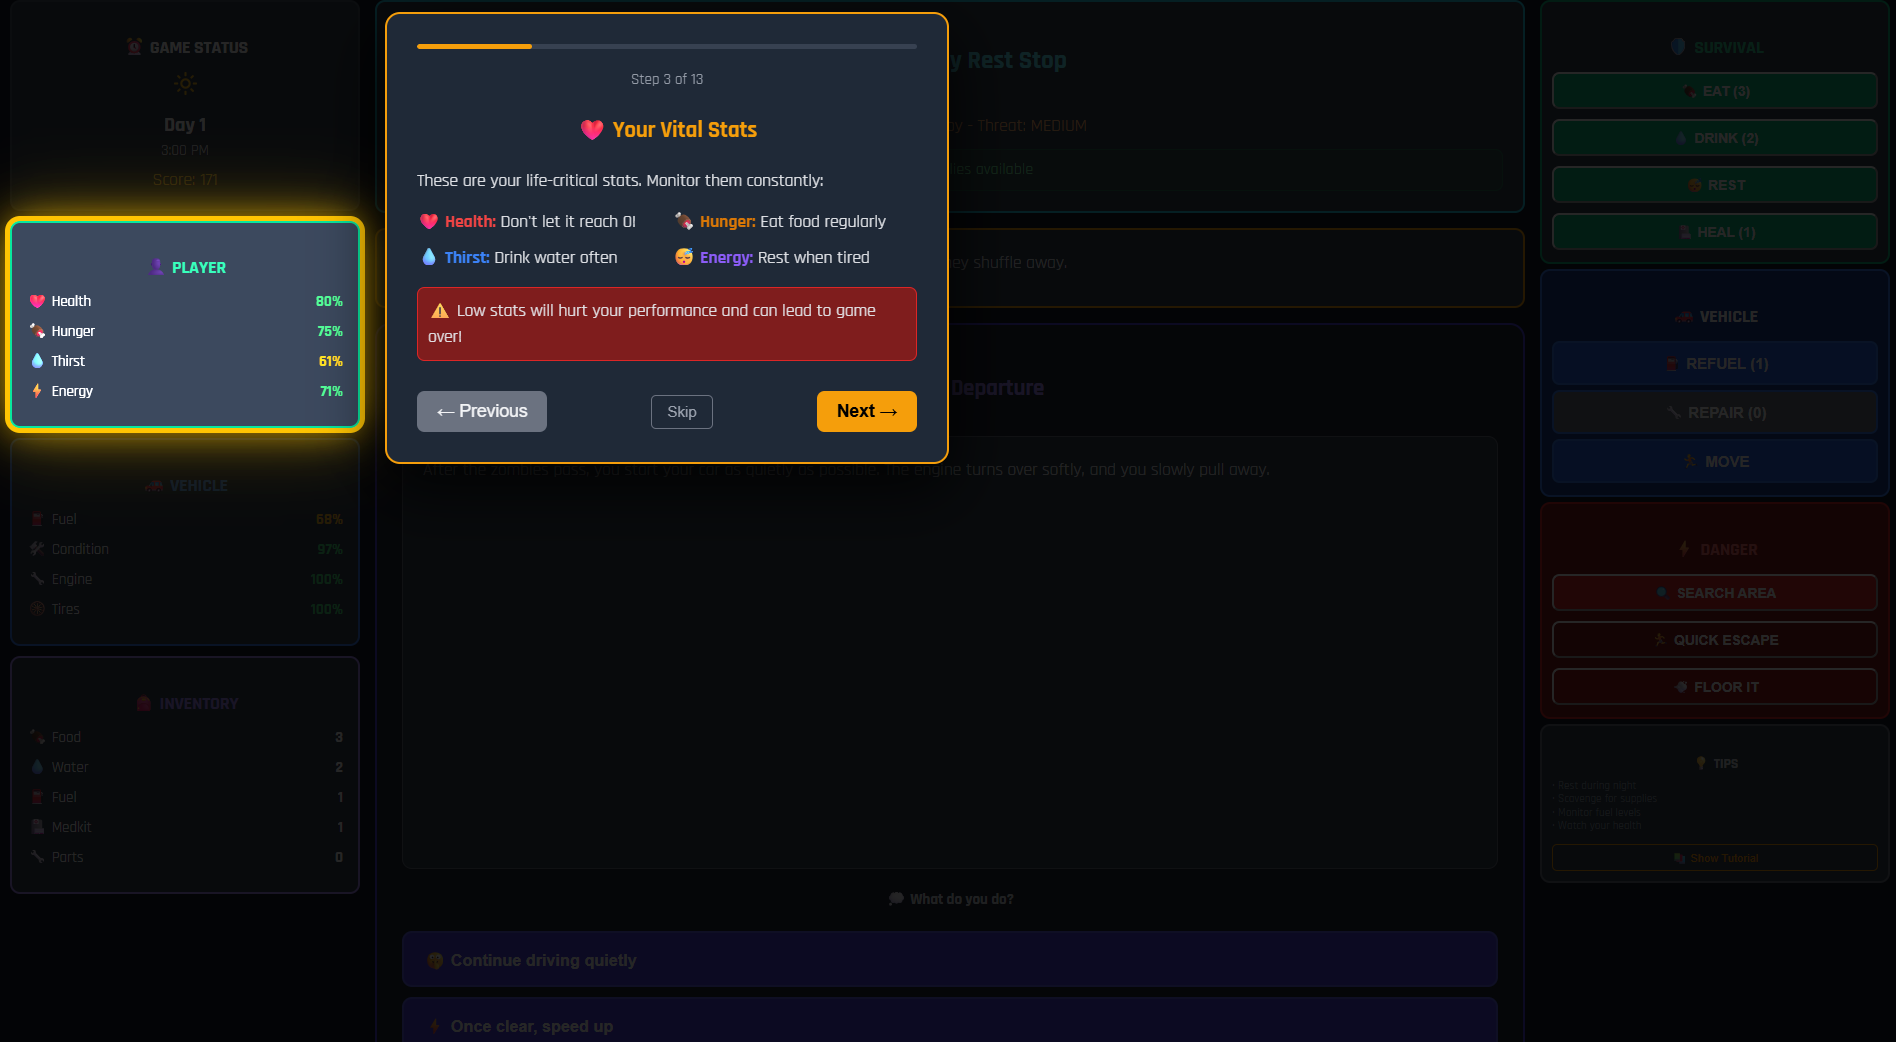Skip the tutorial
1896x1042 pixels.
tap(682, 412)
